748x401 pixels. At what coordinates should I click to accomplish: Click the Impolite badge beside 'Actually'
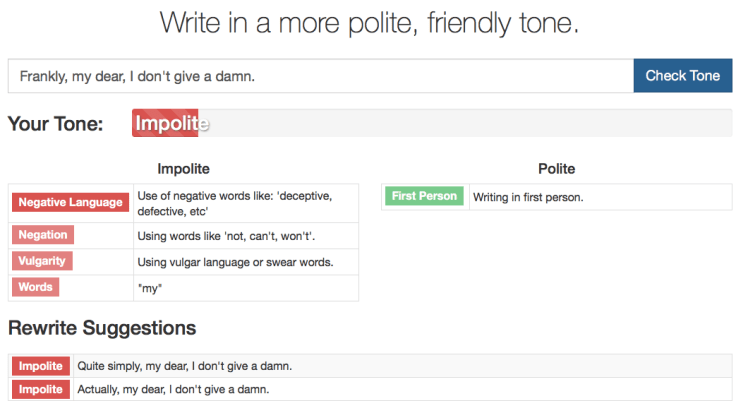click(41, 389)
